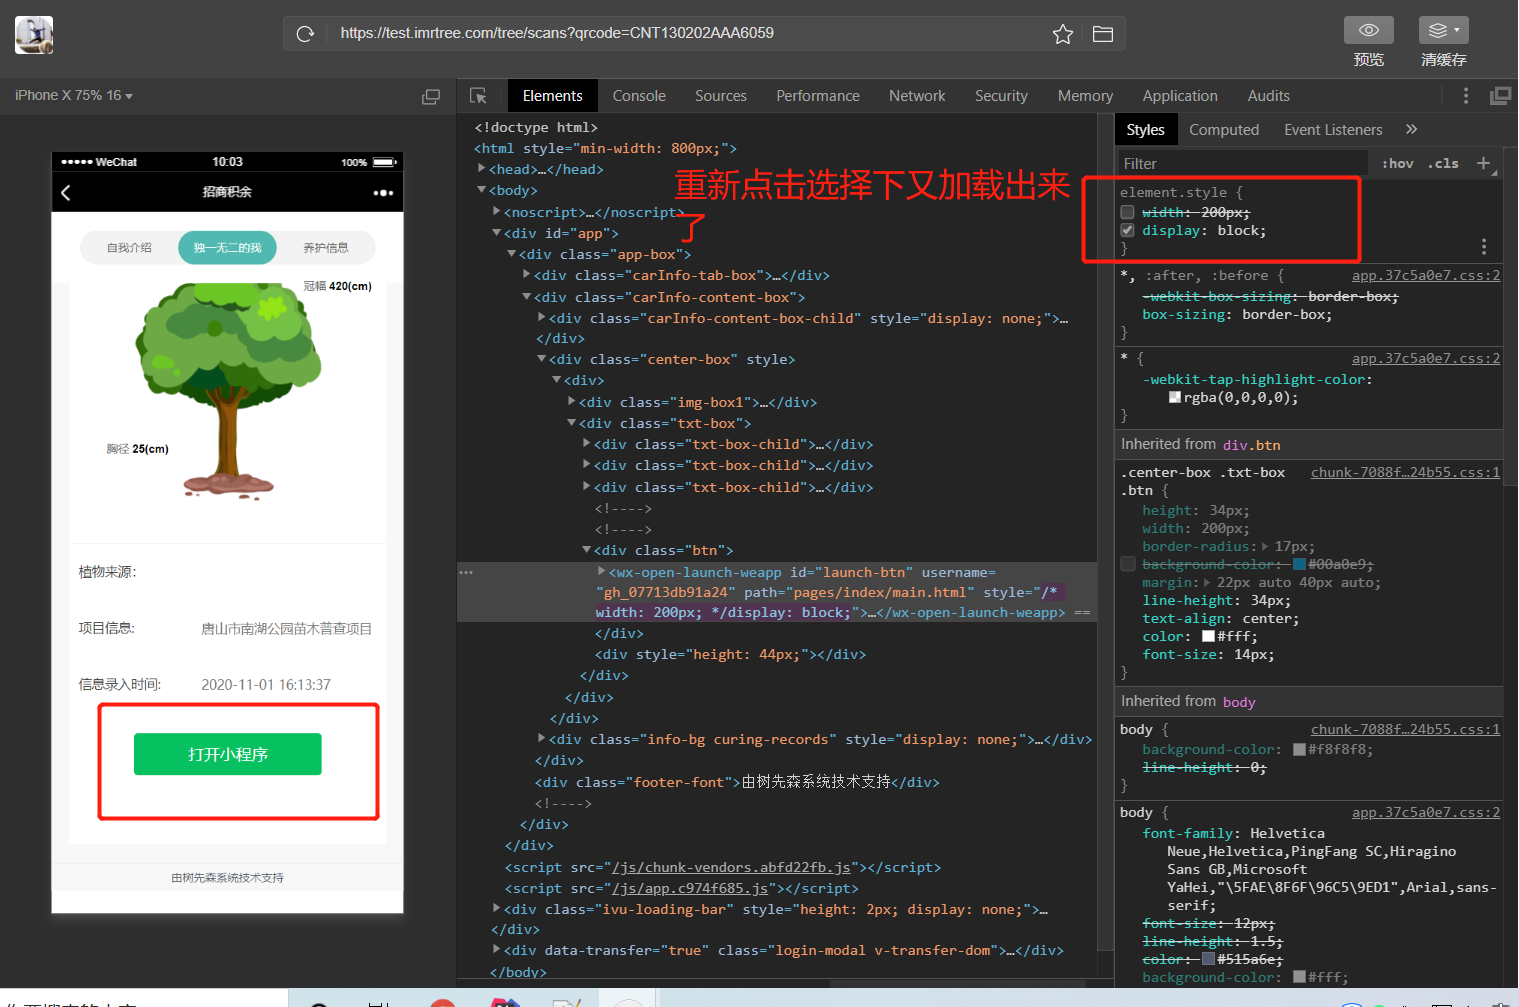Toggle the :hov element state panel
Image resolution: width=1519 pixels, height=1007 pixels.
[x=1397, y=163]
